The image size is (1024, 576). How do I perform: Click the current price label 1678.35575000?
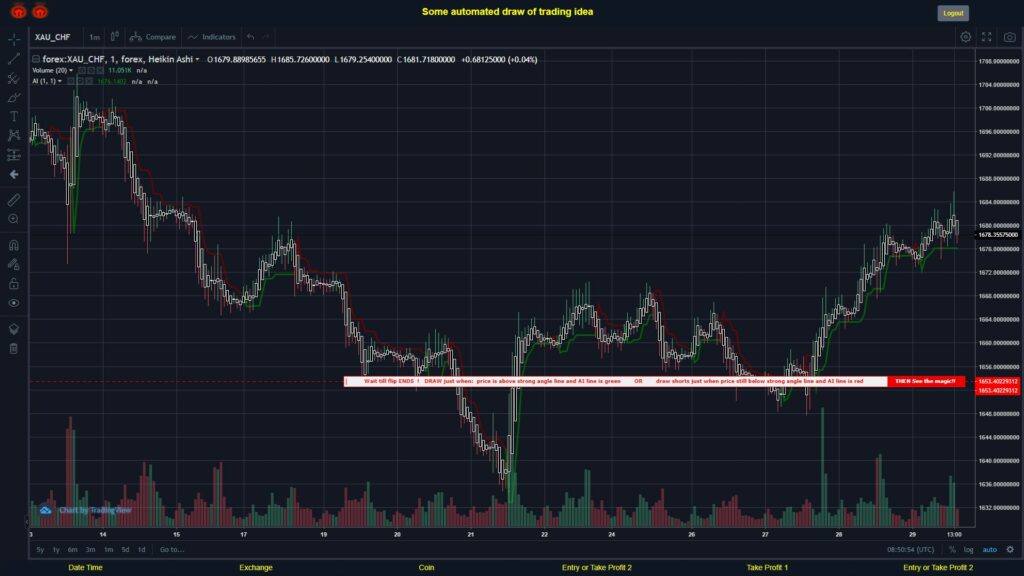[x=998, y=234]
